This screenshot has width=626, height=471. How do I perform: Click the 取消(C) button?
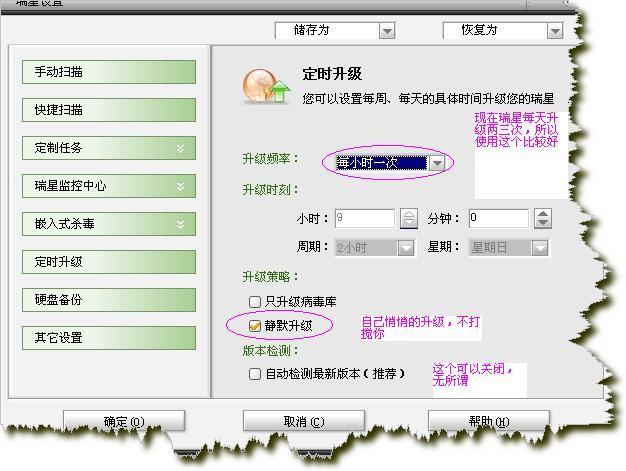304,421
